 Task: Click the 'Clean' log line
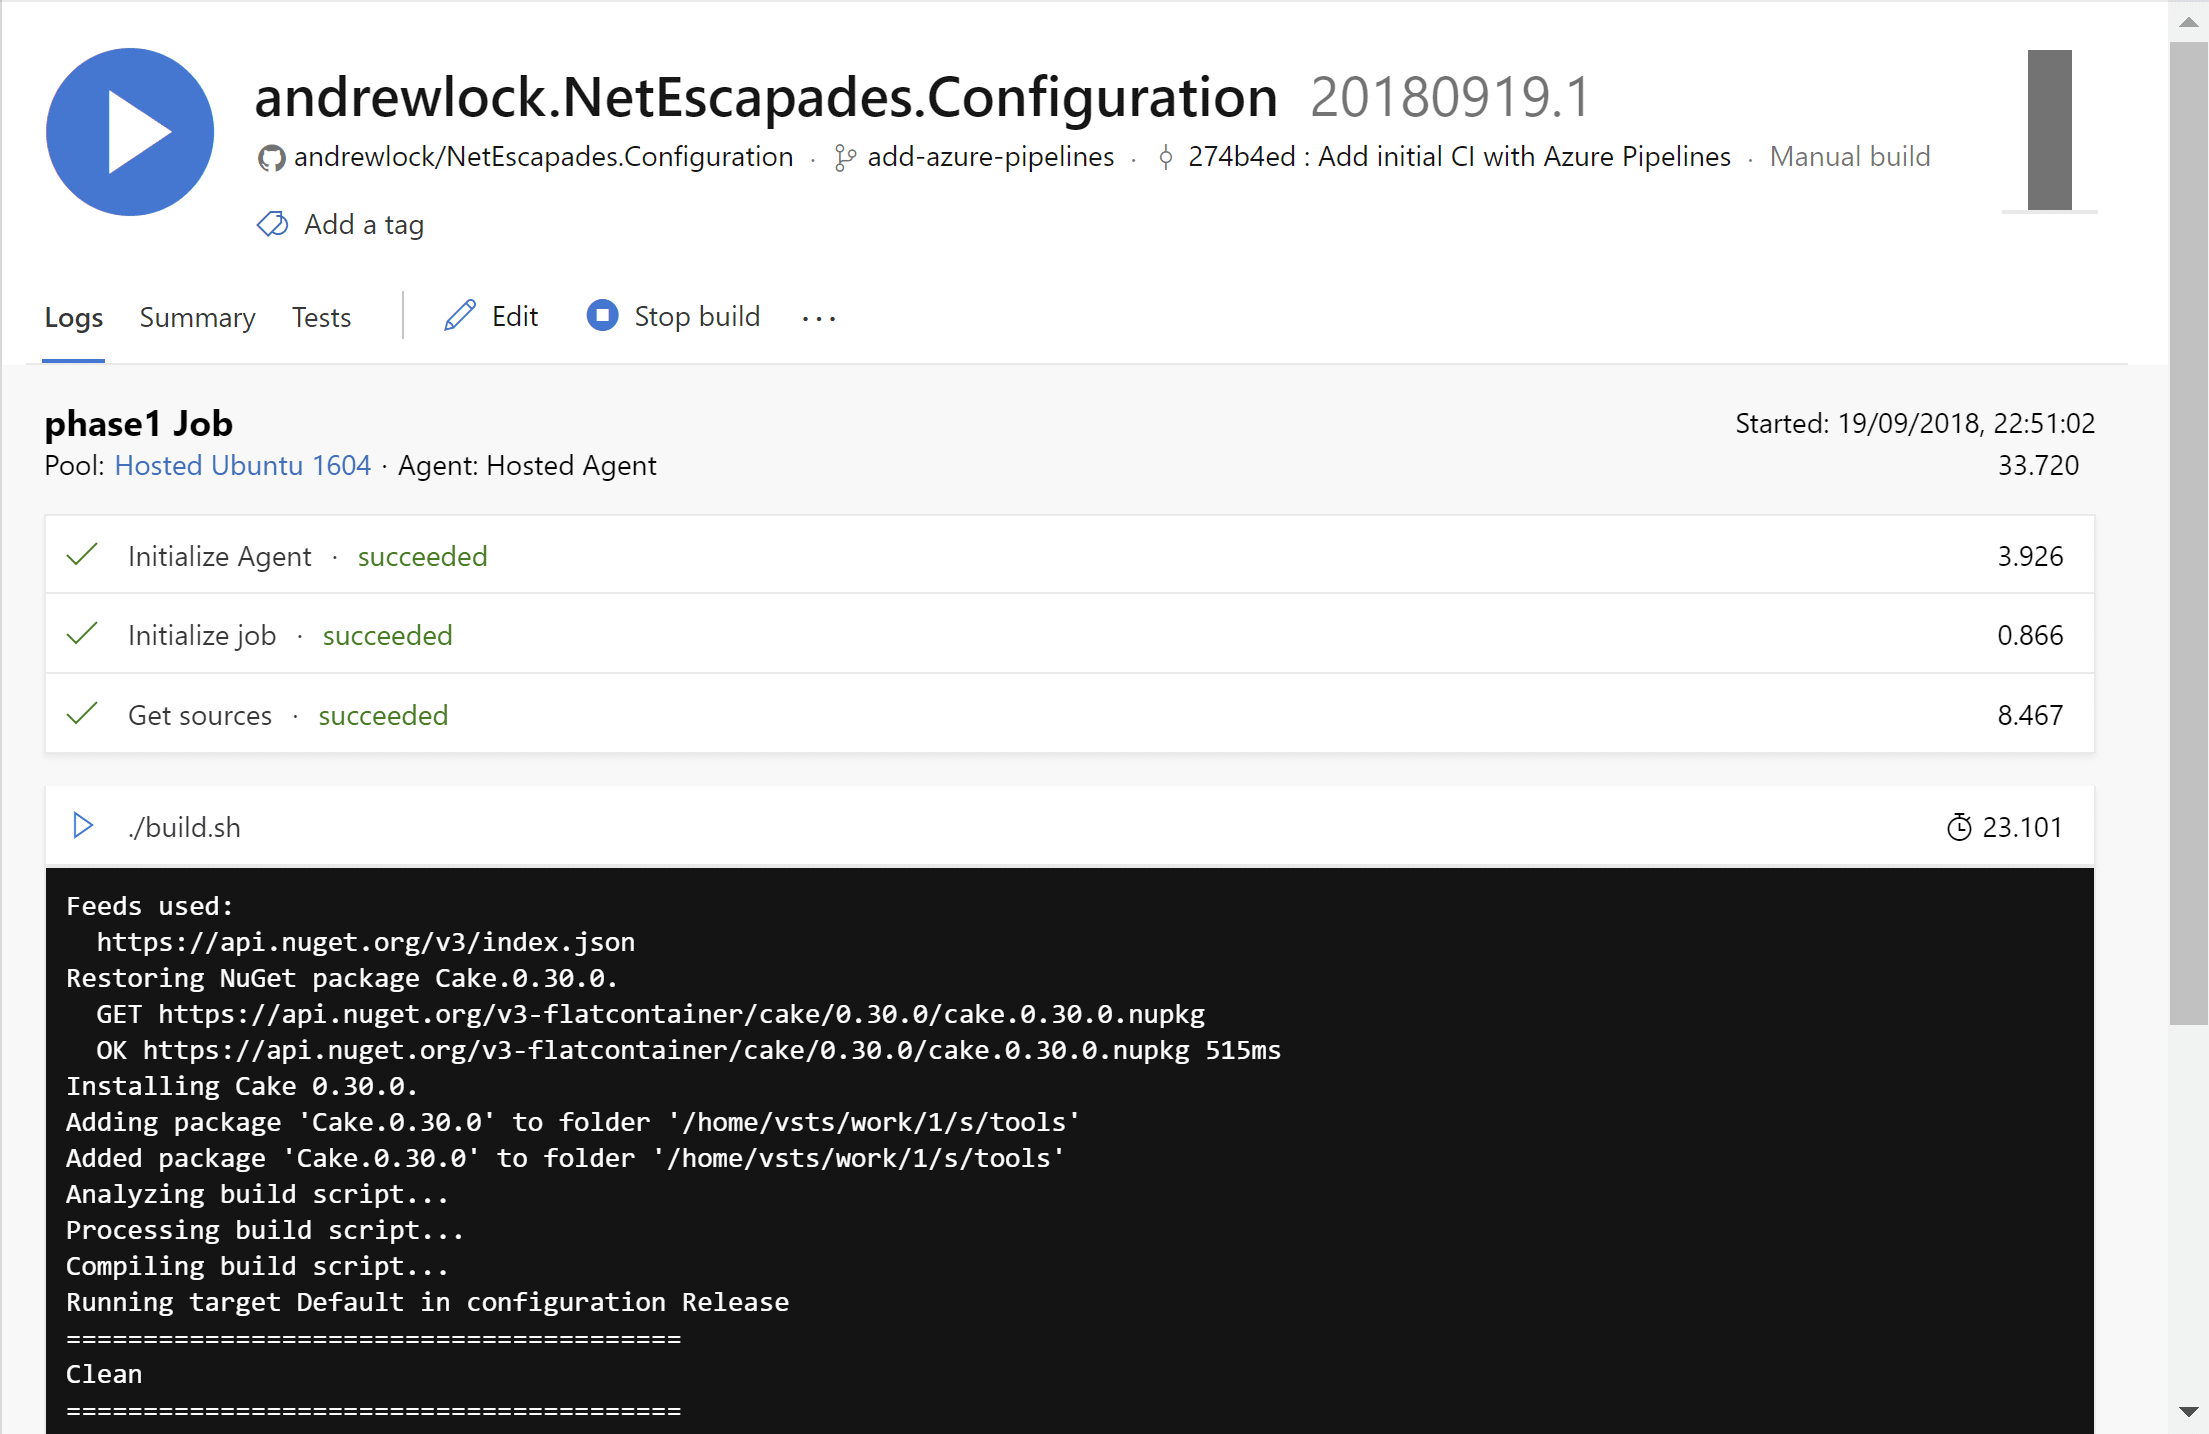pos(104,1374)
